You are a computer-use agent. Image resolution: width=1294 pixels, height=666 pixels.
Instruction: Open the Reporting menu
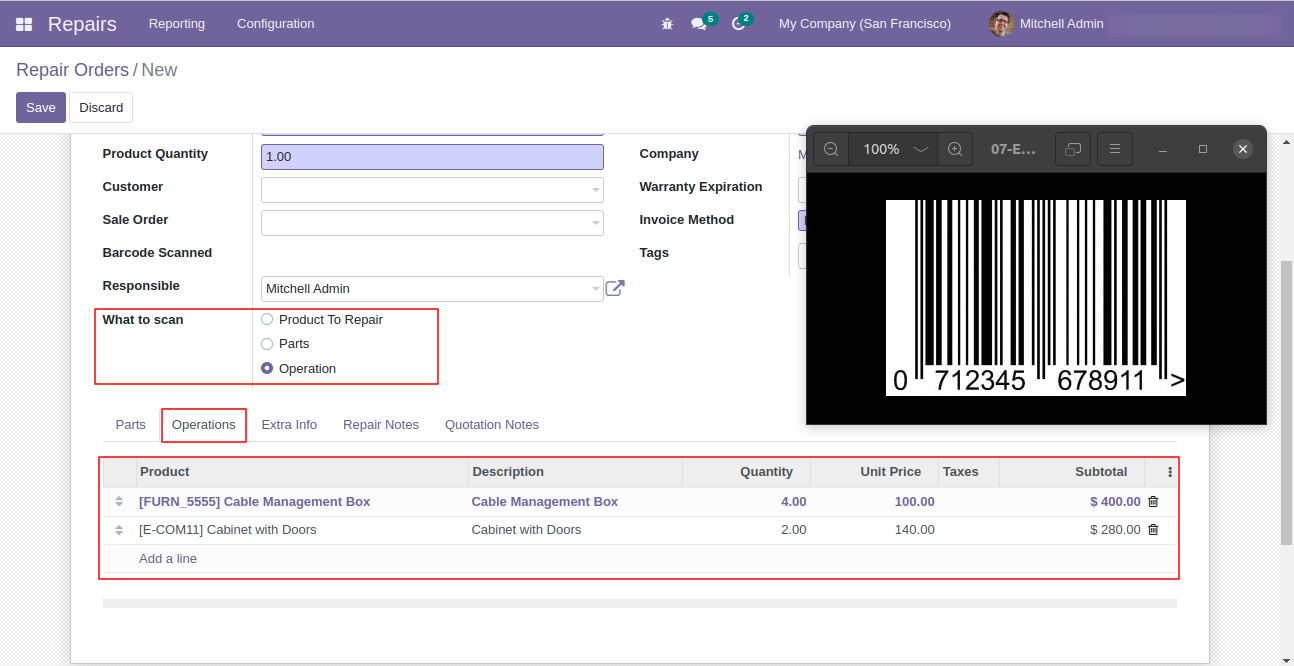(x=177, y=23)
